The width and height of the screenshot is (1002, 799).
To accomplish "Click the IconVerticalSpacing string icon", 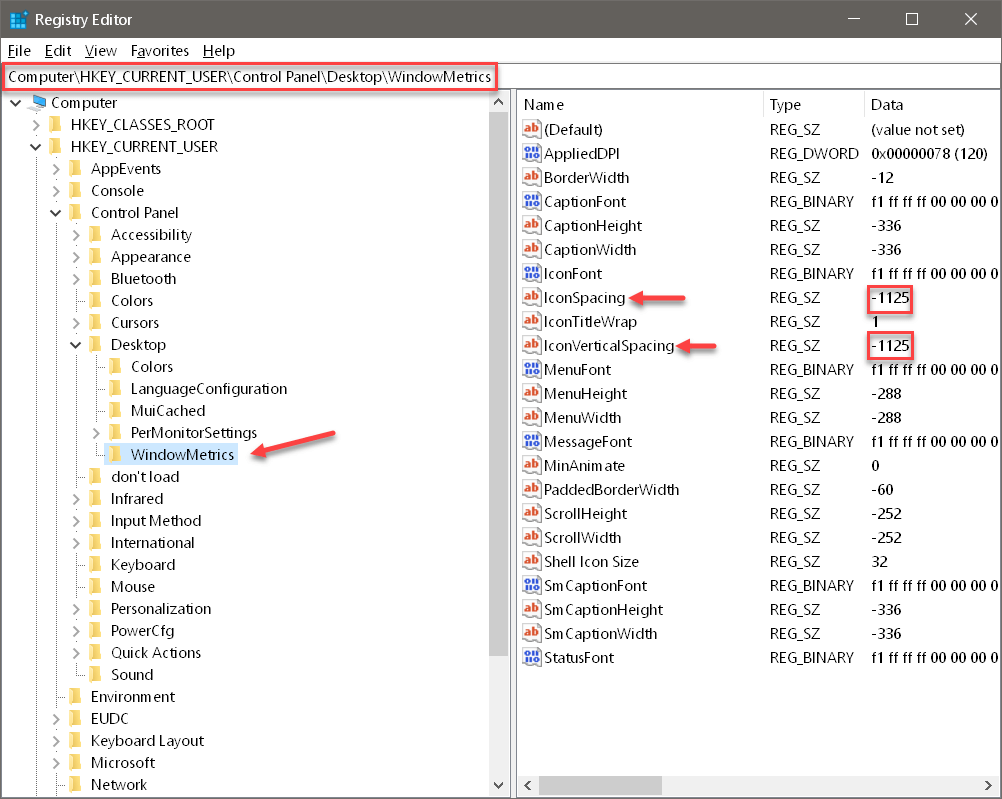I will (x=531, y=345).
